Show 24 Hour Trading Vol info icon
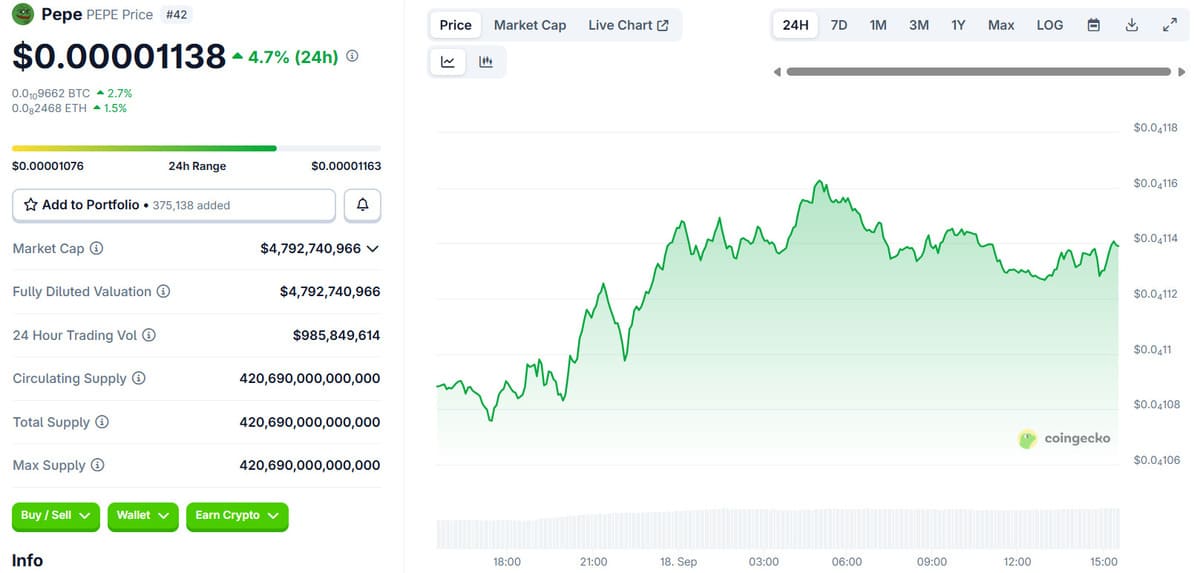The height and width of the screenshot is (573, 1200). (x=149, y=335)
